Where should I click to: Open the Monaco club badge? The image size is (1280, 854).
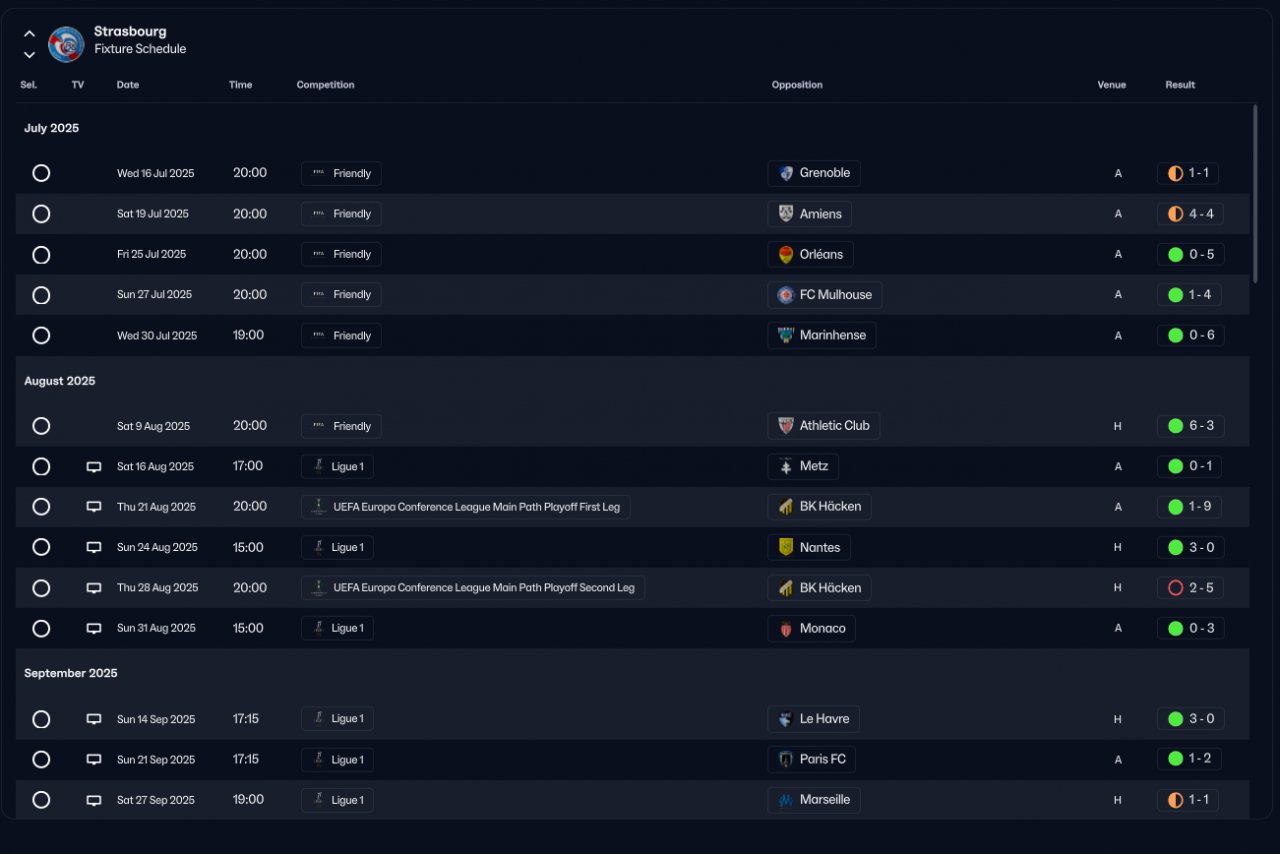(x=786, y=628)
